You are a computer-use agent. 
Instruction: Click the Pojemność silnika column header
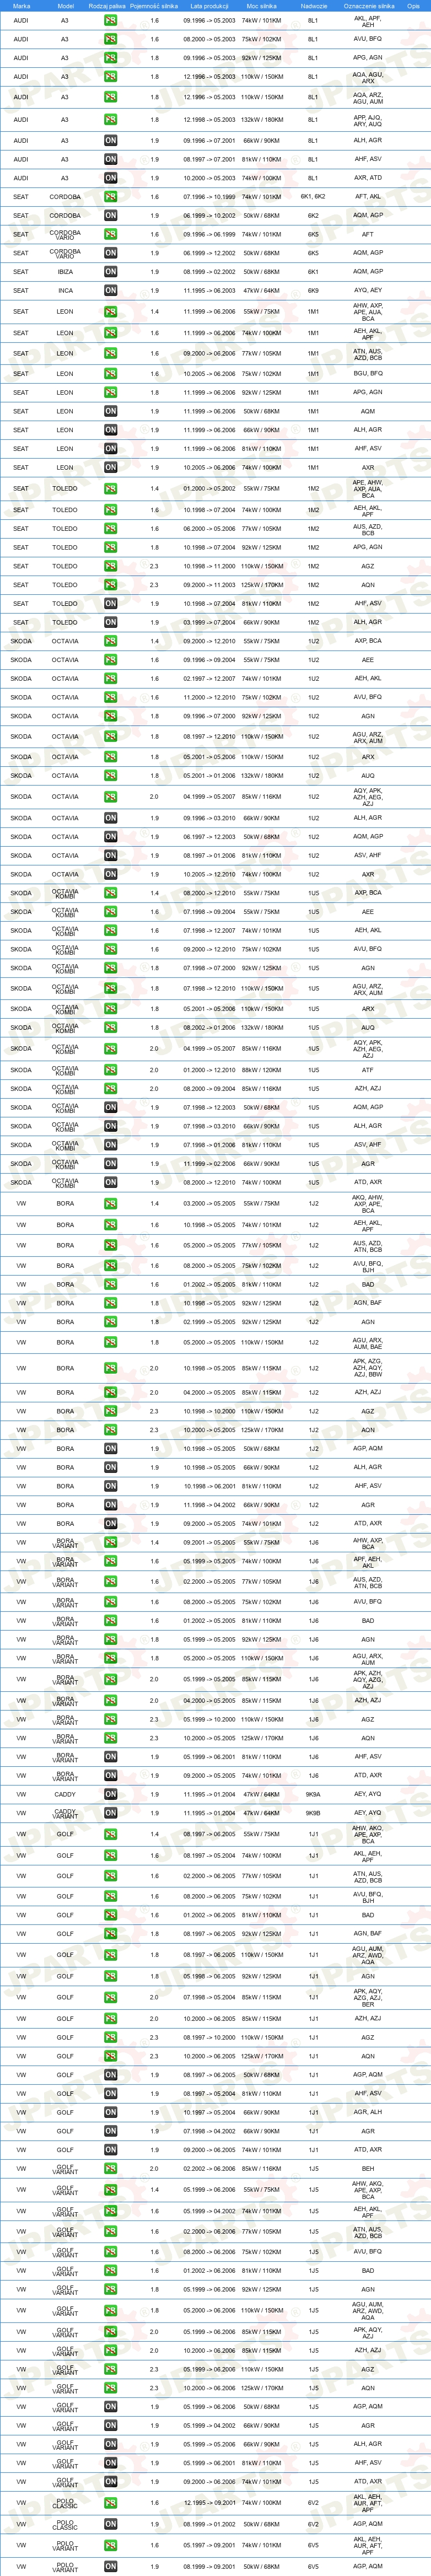pyautogui.click(x=154, y=6)
